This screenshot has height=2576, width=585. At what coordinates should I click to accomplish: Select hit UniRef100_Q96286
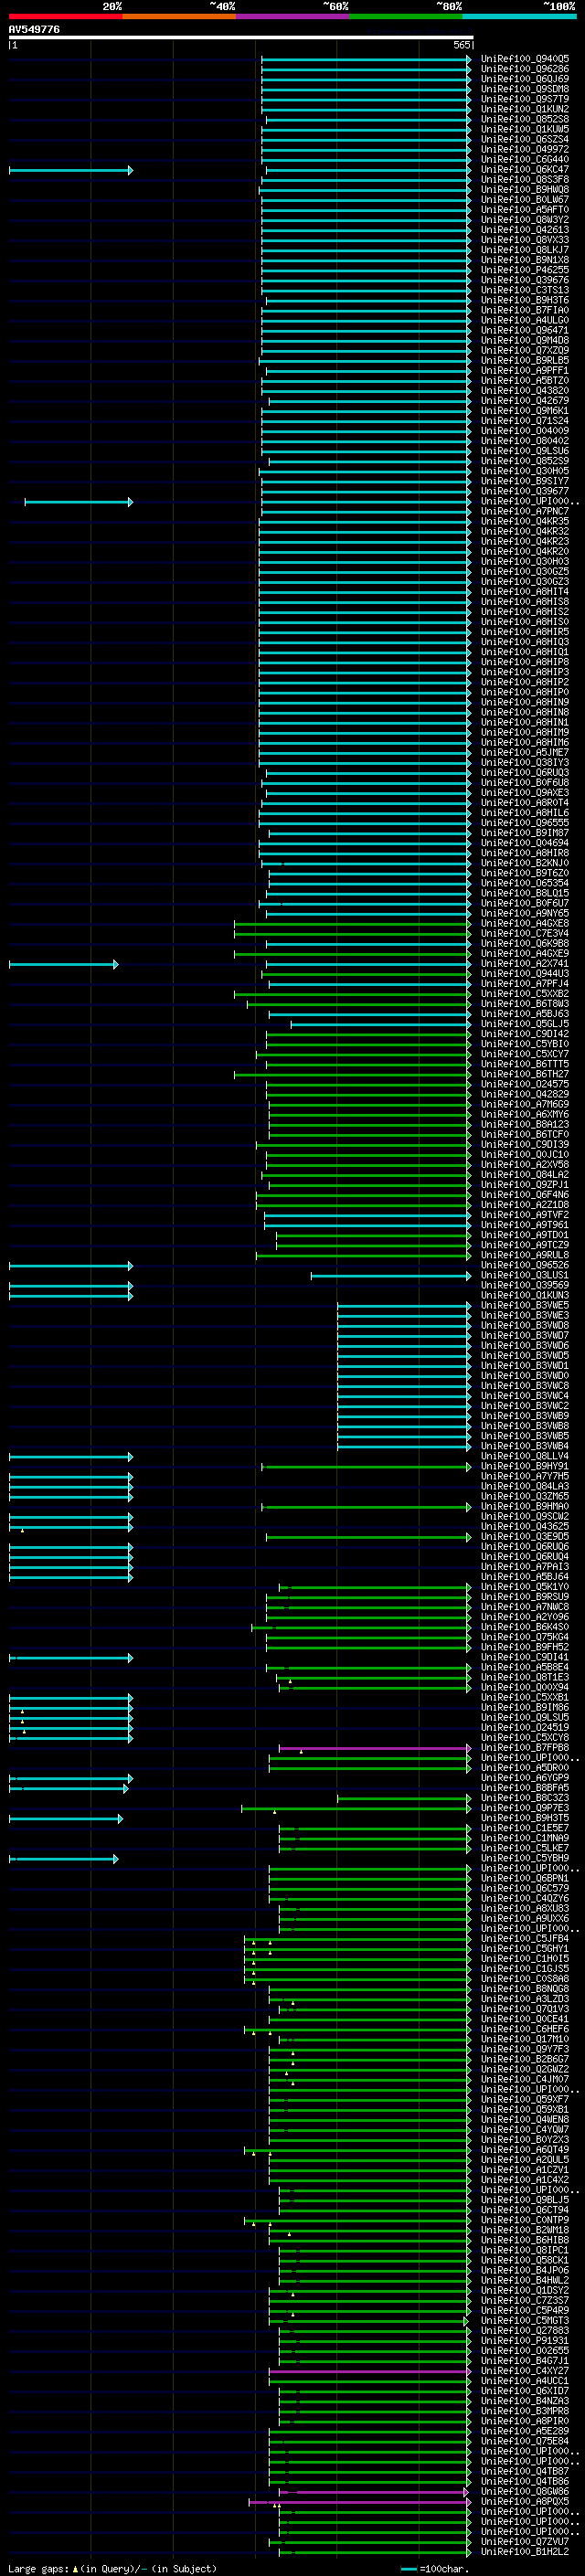click(525, 69)
